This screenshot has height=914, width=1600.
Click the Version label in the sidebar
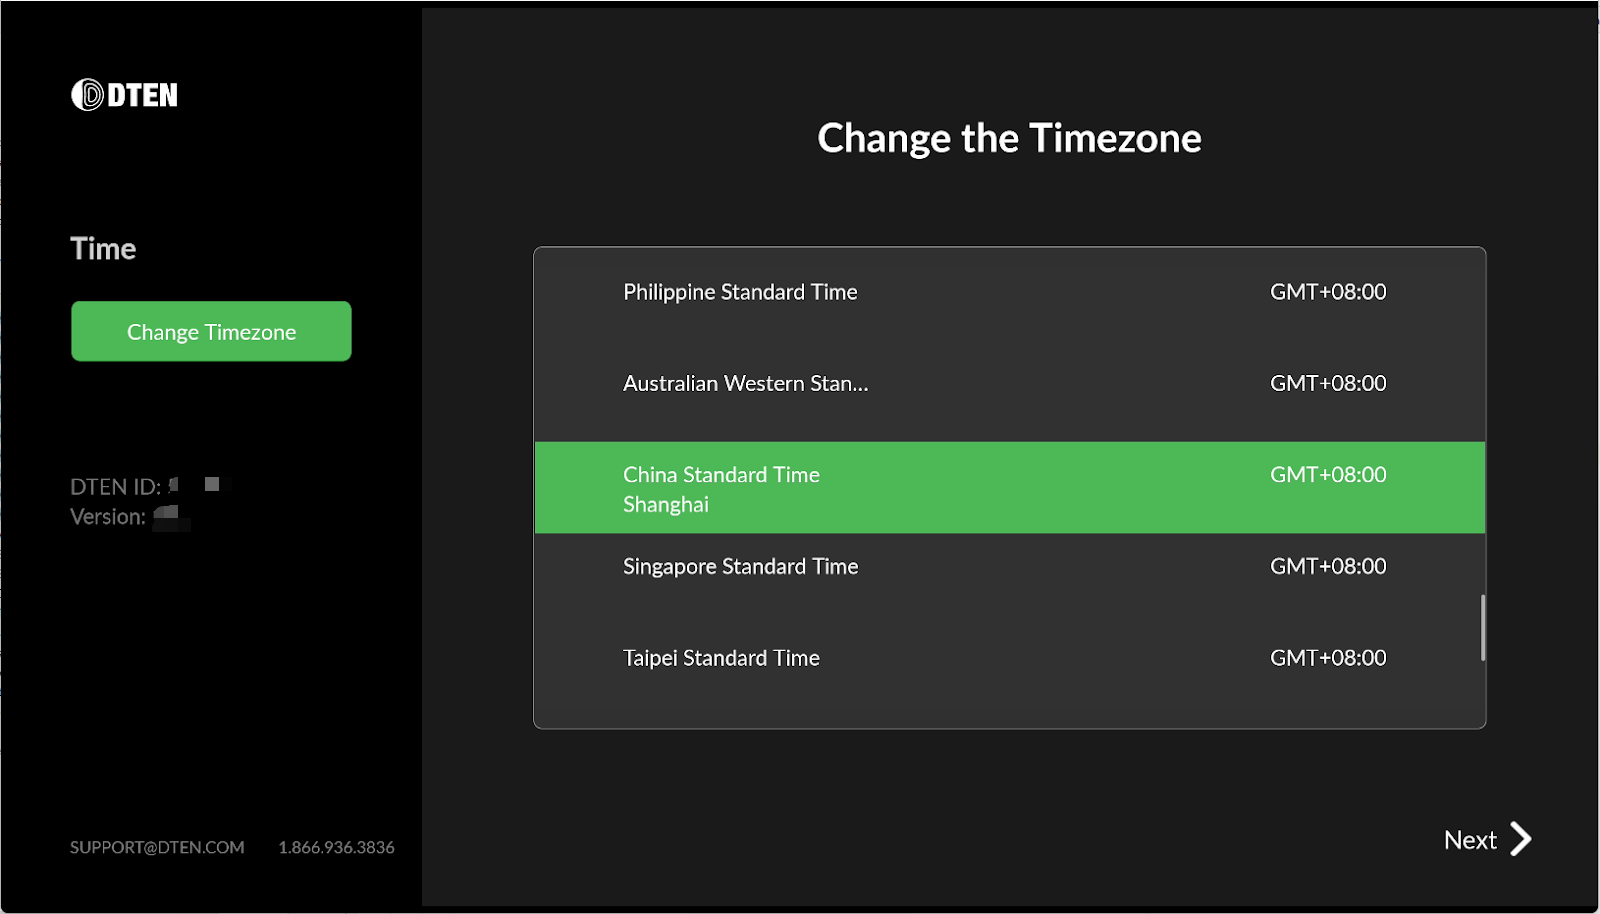(108, 517)
